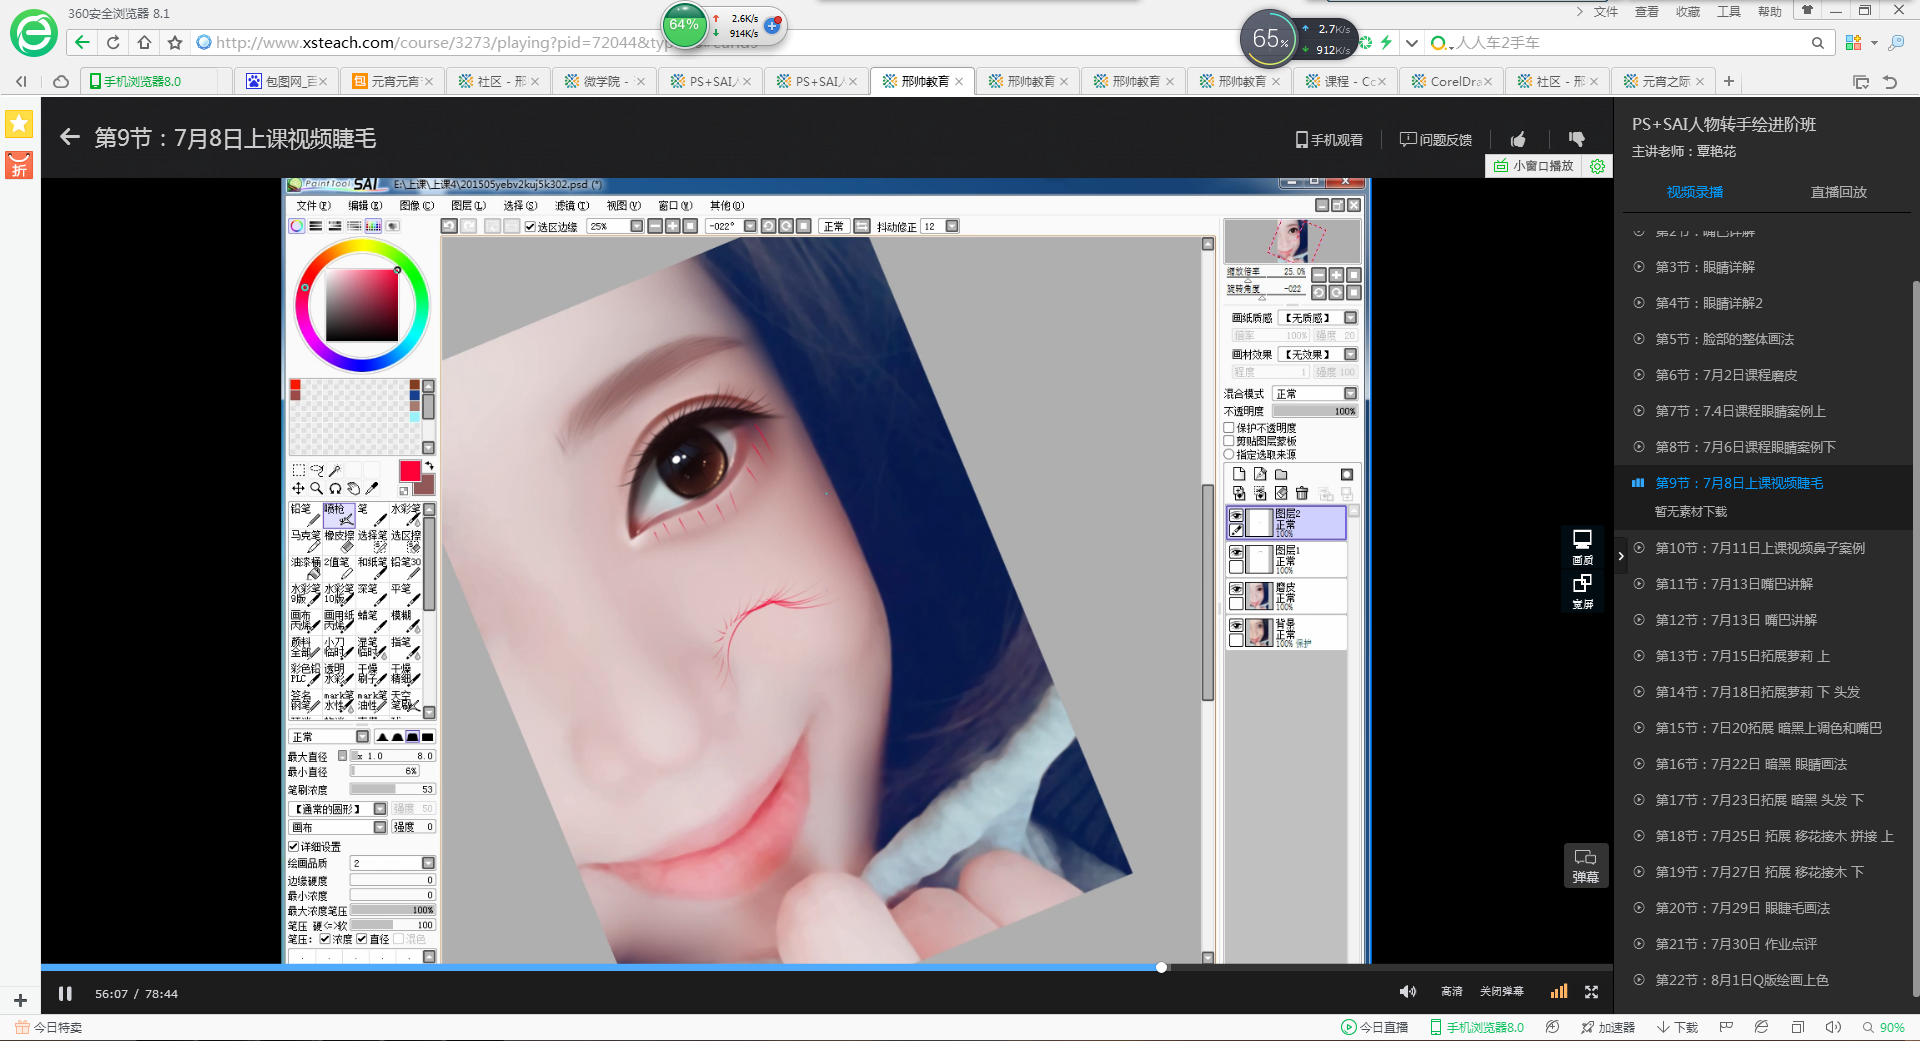The image size is (1920, 1041).
Task: Open the 高清 video quality selector
Action: point(1451,992)
